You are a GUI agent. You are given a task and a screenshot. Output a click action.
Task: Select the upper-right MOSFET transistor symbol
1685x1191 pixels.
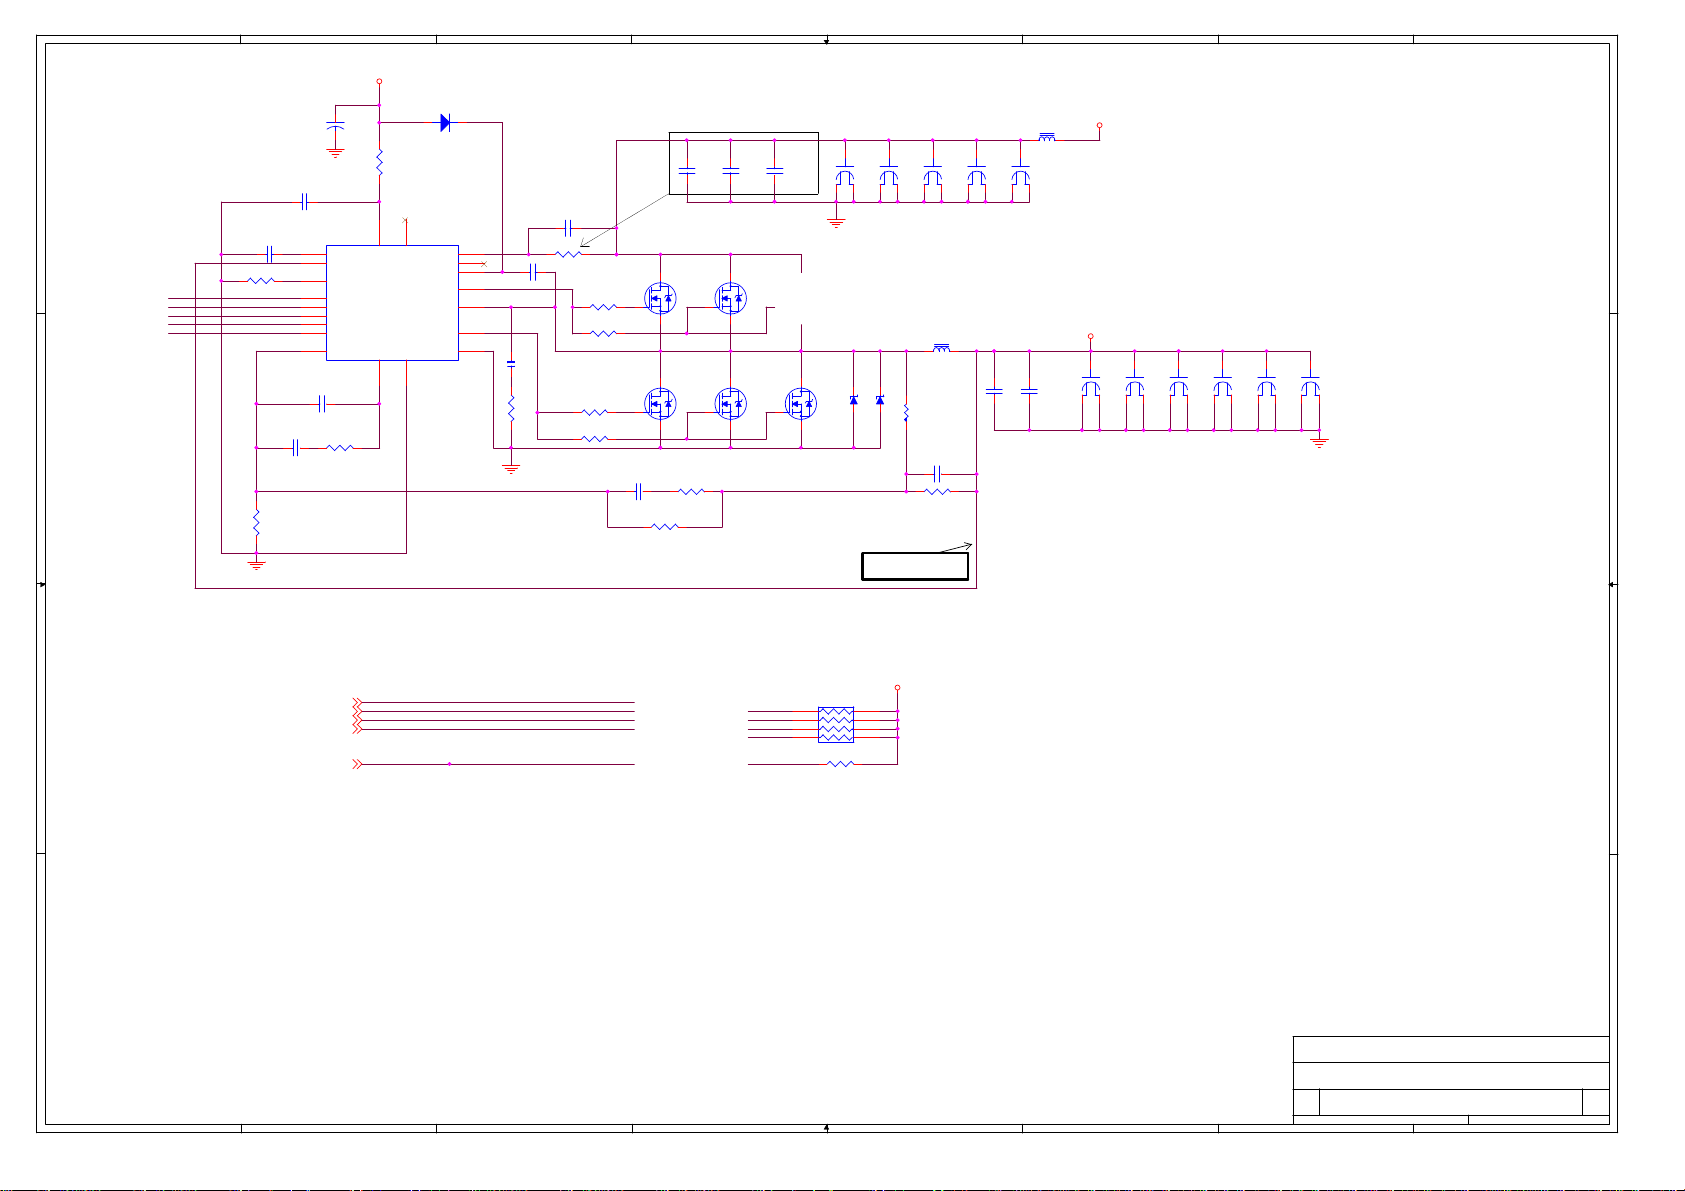731,298
